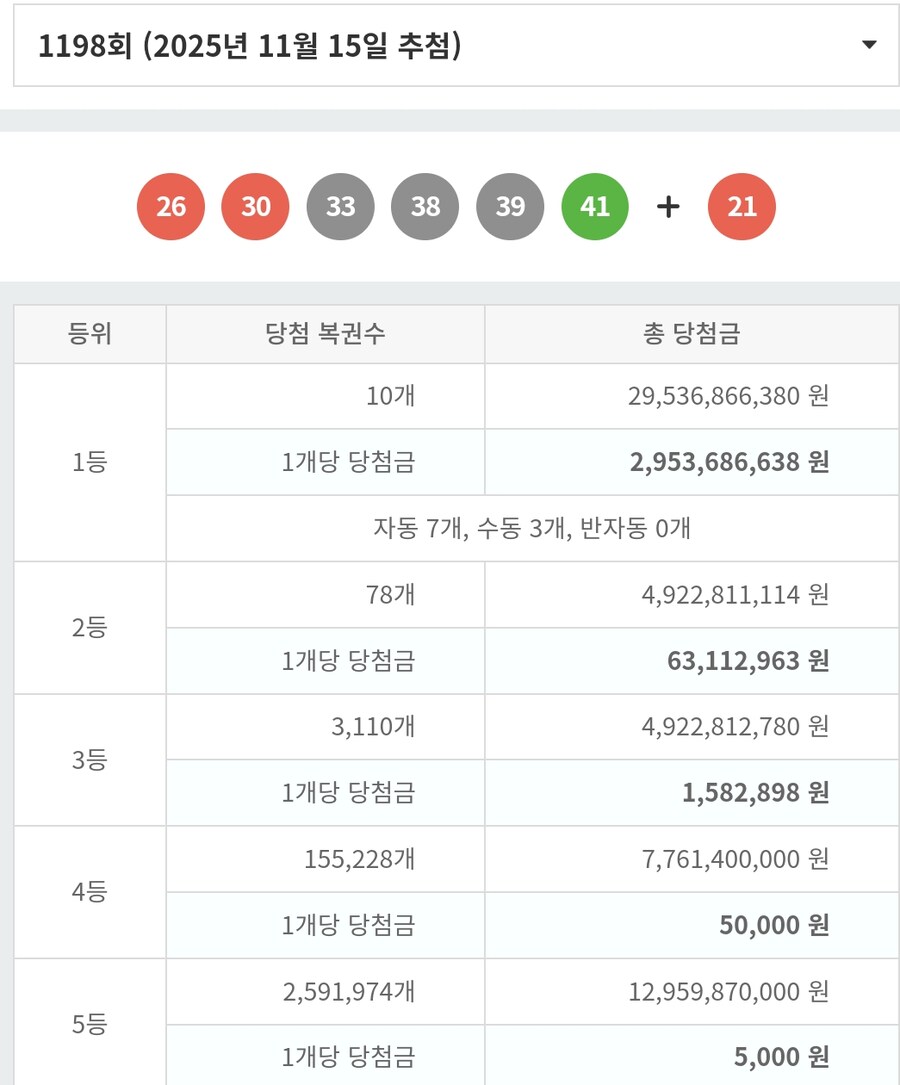Click the gray number ball 38
This screenshot has height=1085, width=900.
pyautogui.click(x=426, y=206)
